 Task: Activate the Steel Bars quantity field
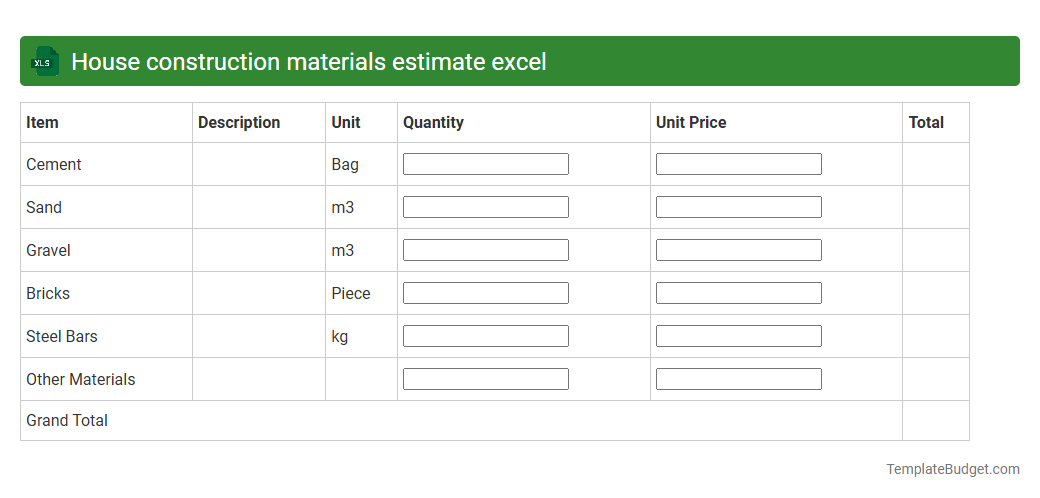486,336
